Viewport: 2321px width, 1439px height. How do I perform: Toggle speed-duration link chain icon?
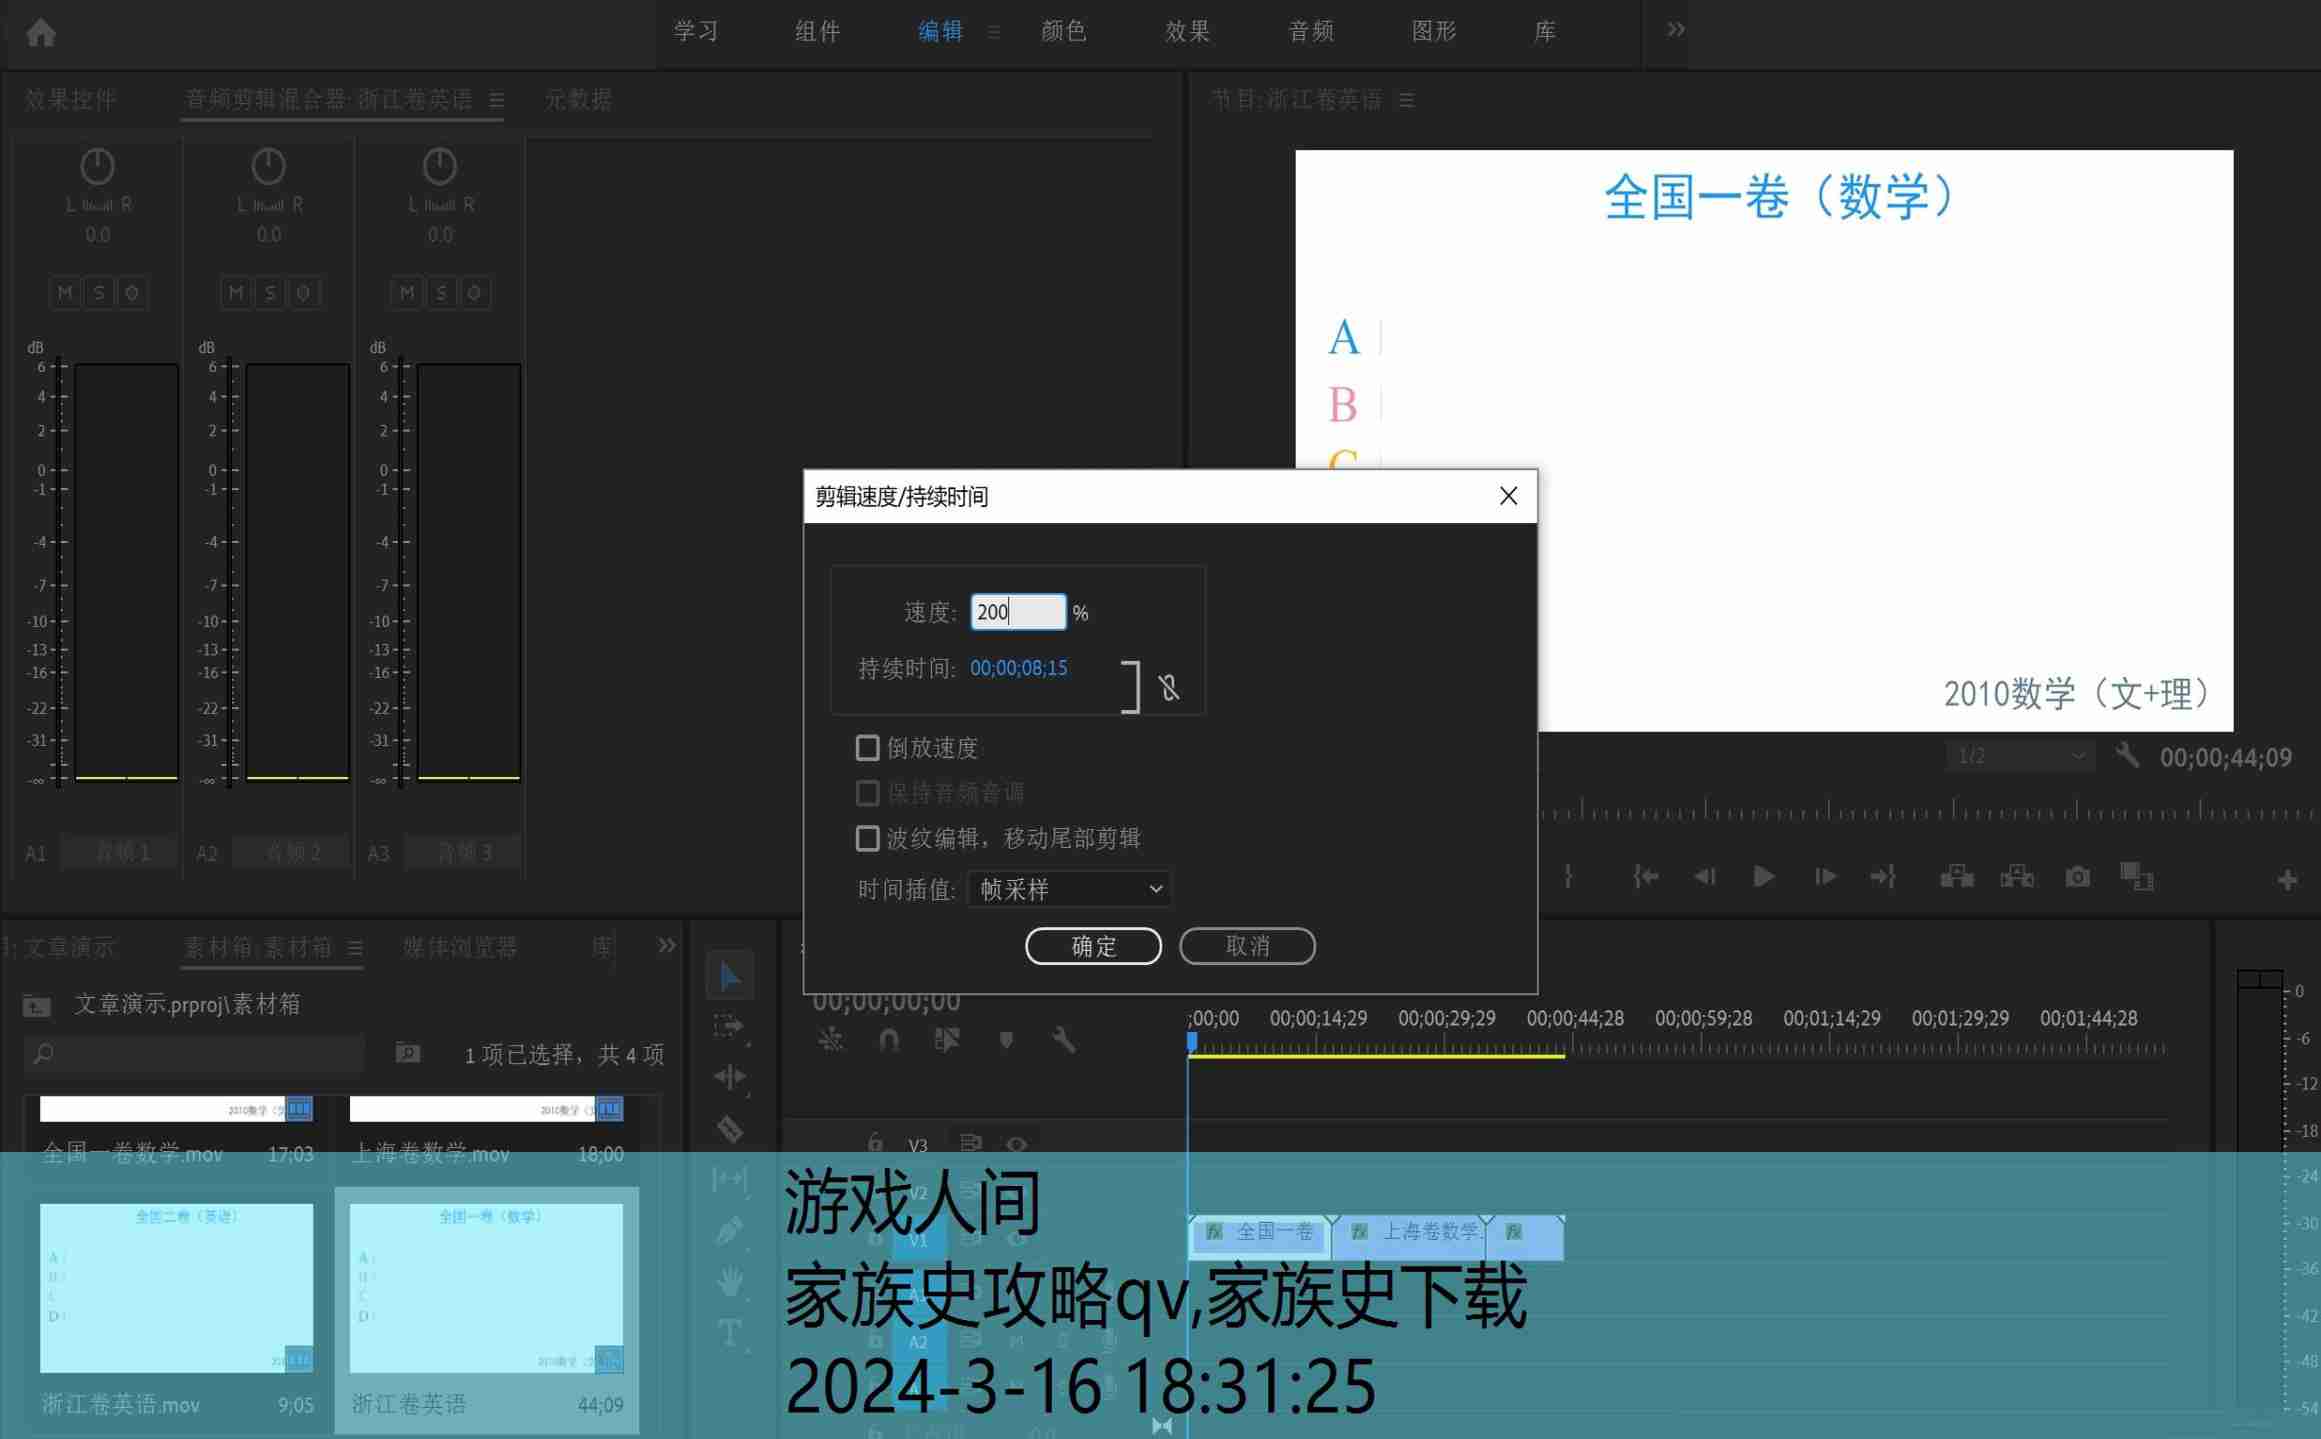(x=1169, y=688)
